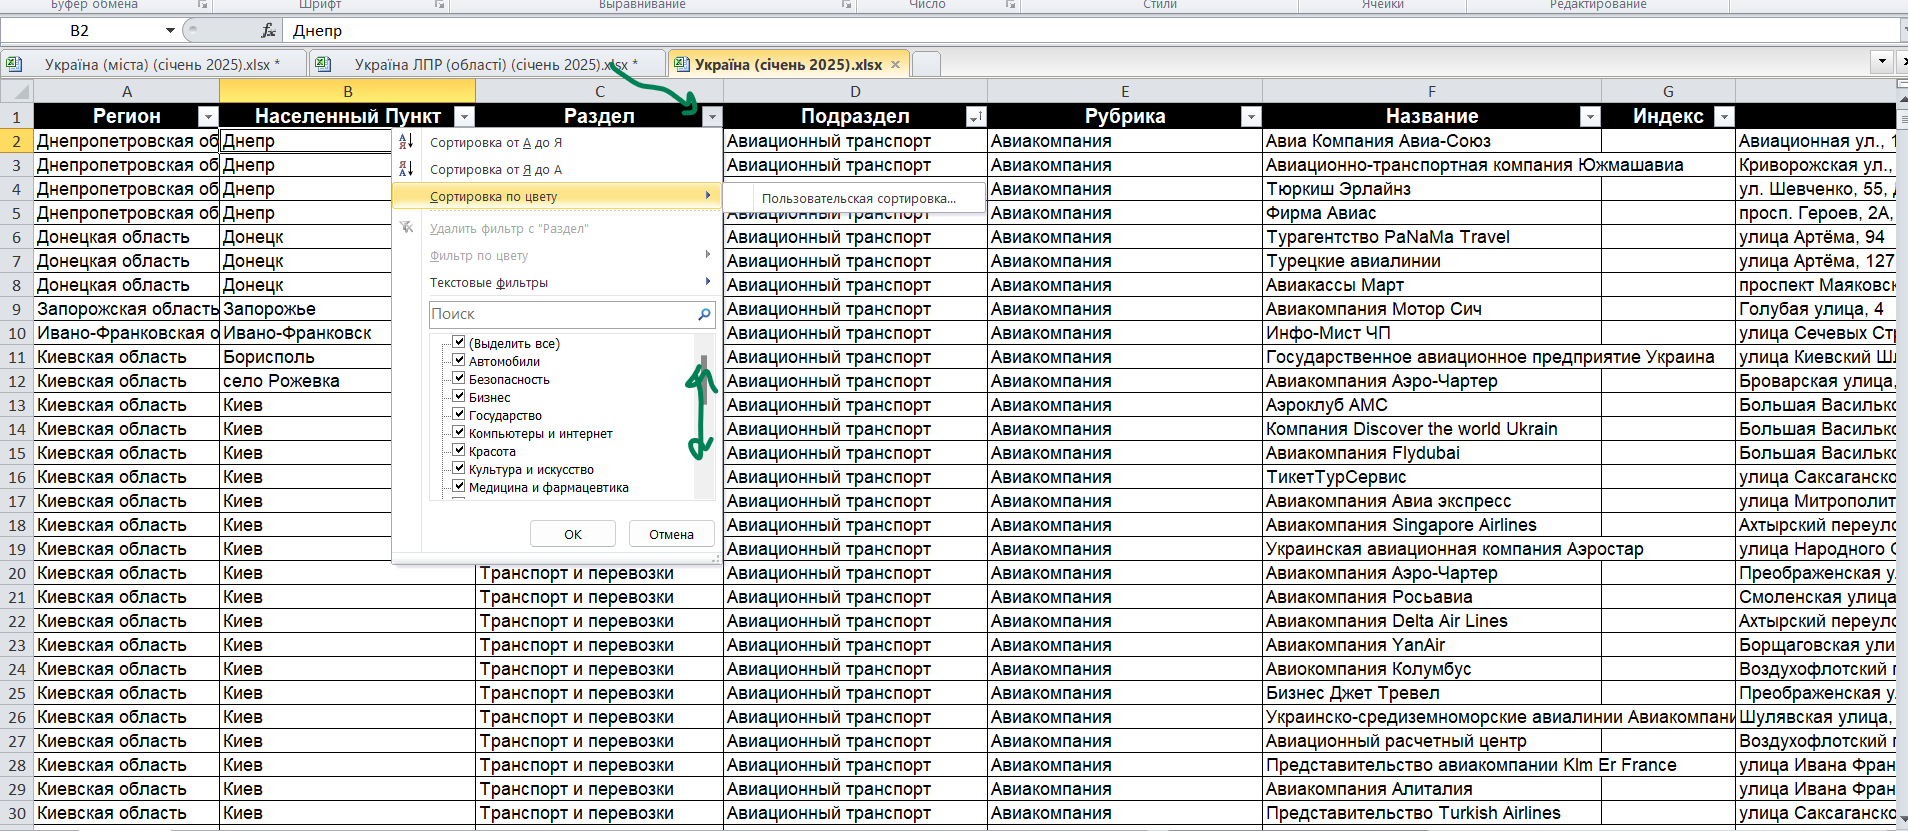
Task: Click the Excel icon on the Україна ЛПР tab
Action: click(x=323, y=64)
